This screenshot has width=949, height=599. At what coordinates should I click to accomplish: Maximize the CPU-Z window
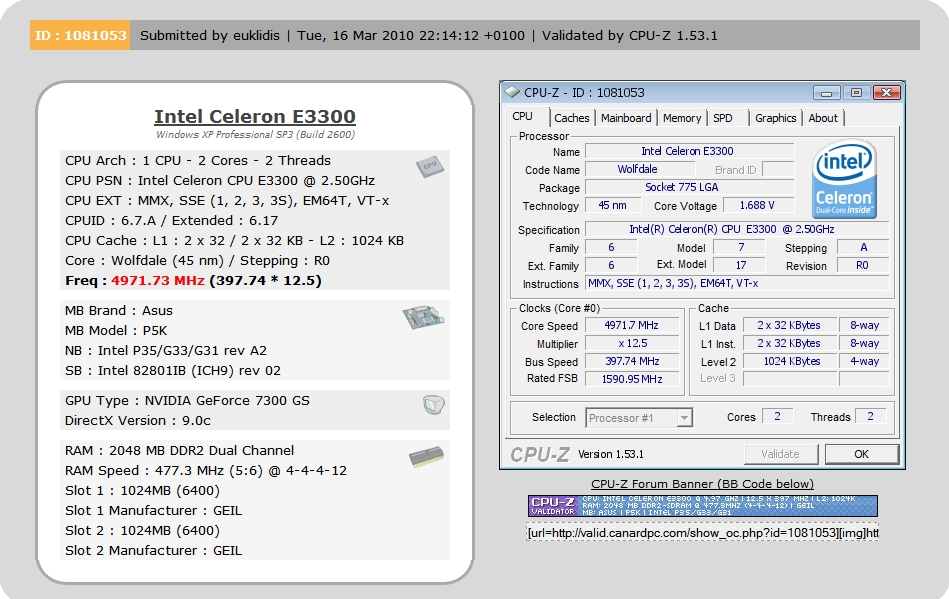856,93
